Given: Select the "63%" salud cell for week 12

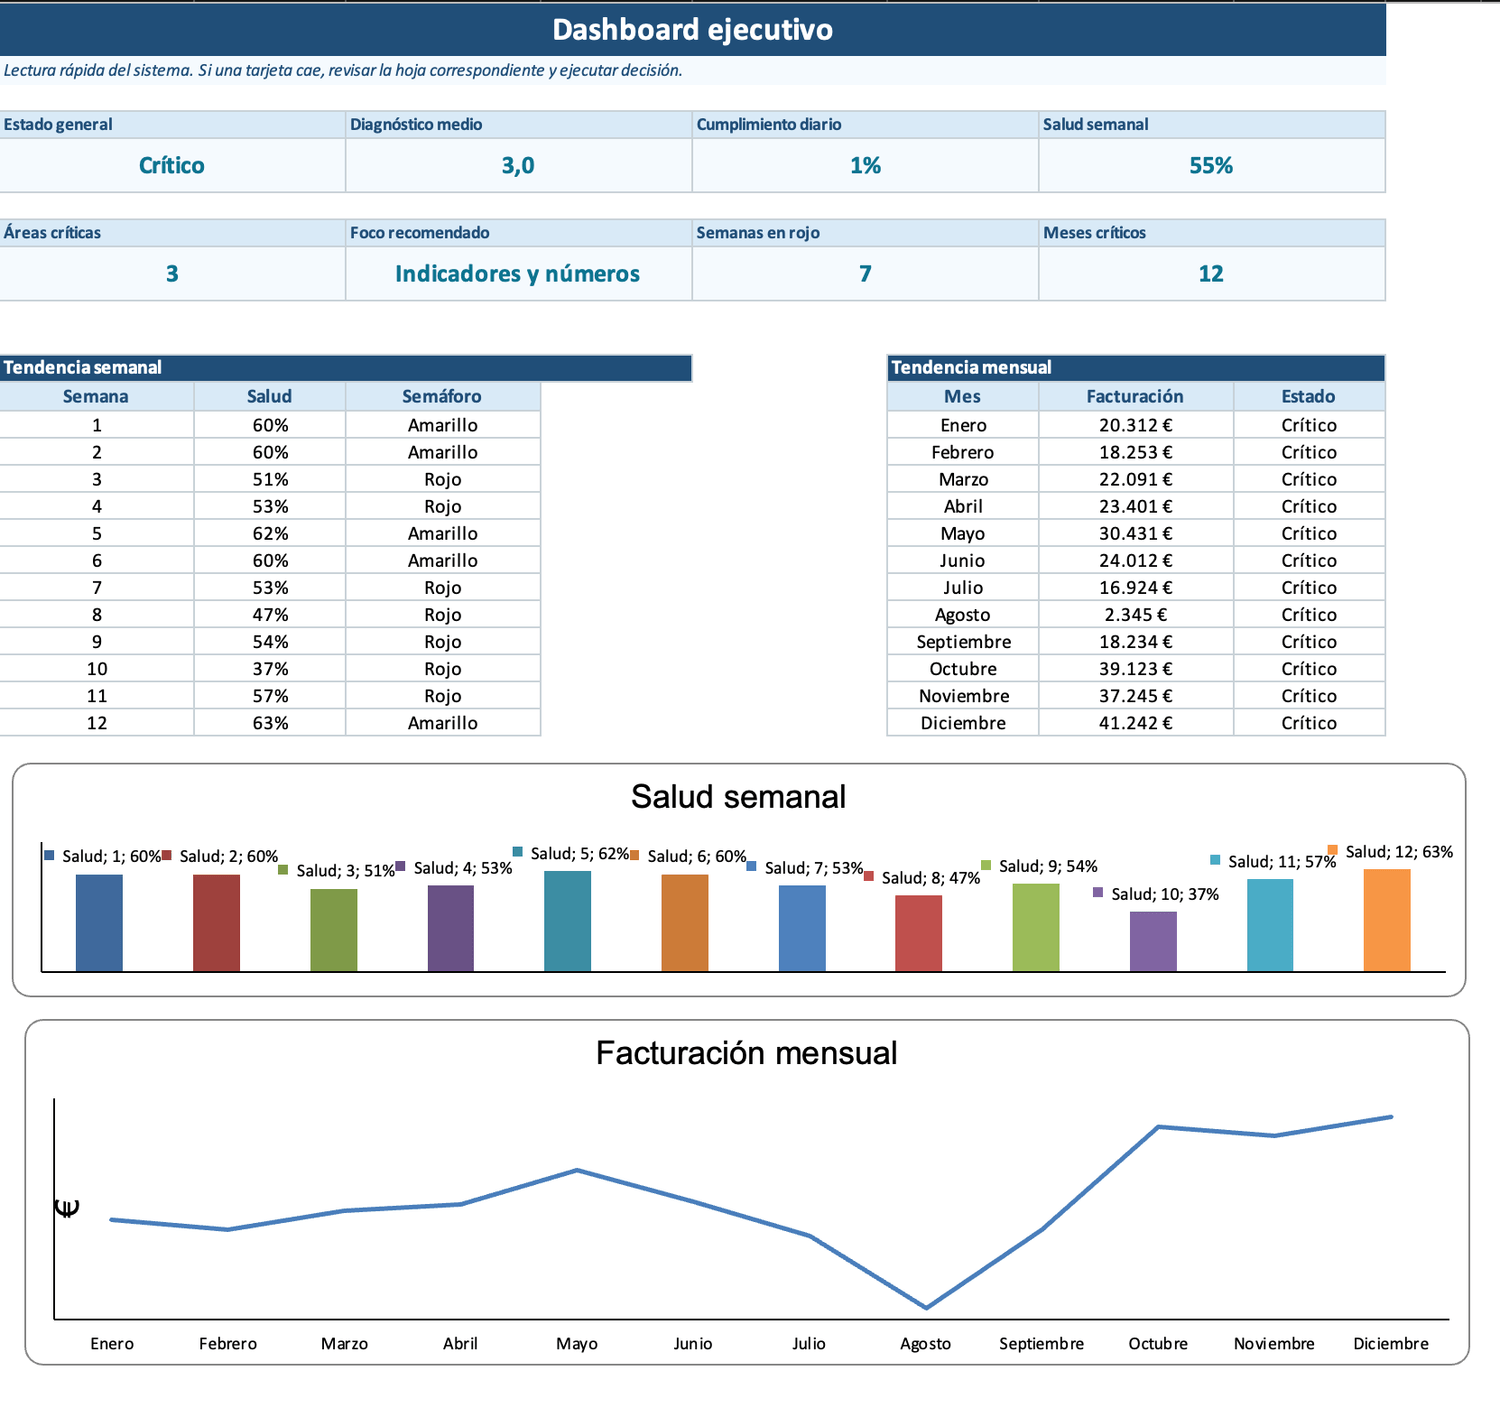Looking at the screenshot, I should [270, 722].
